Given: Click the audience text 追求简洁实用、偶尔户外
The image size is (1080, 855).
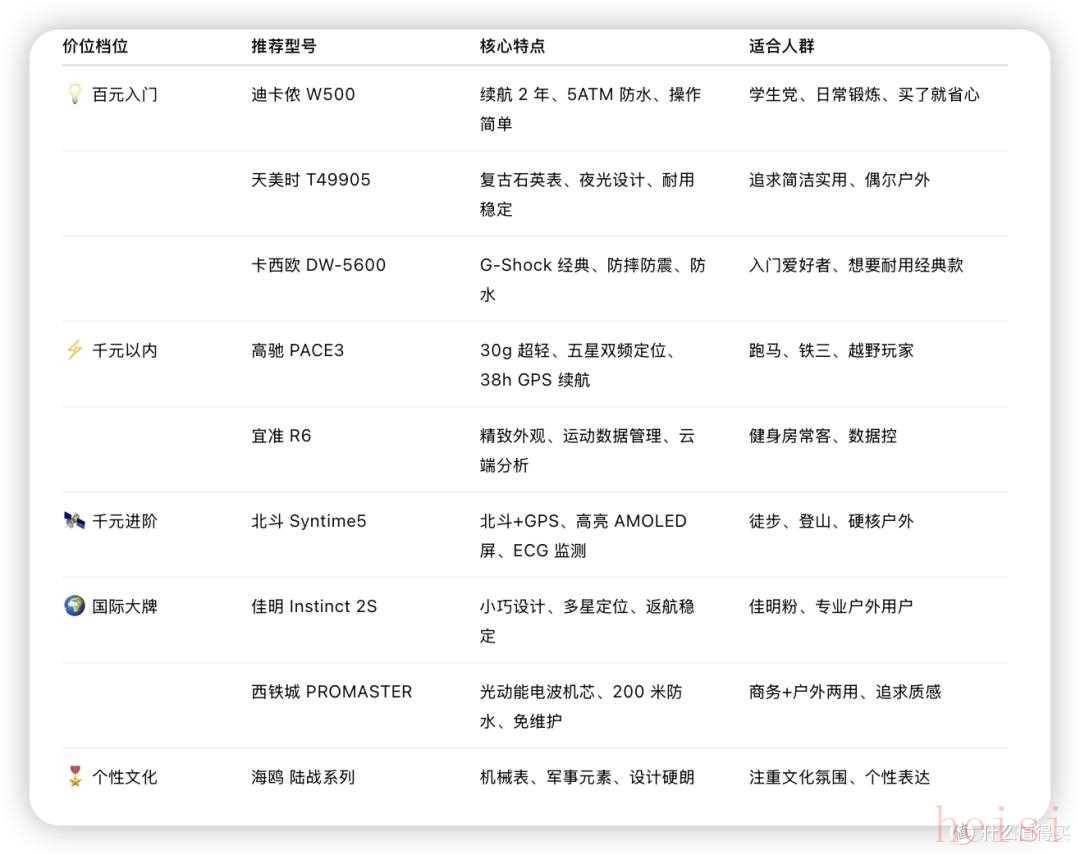Looking at the screenshot, I should 840,180.
